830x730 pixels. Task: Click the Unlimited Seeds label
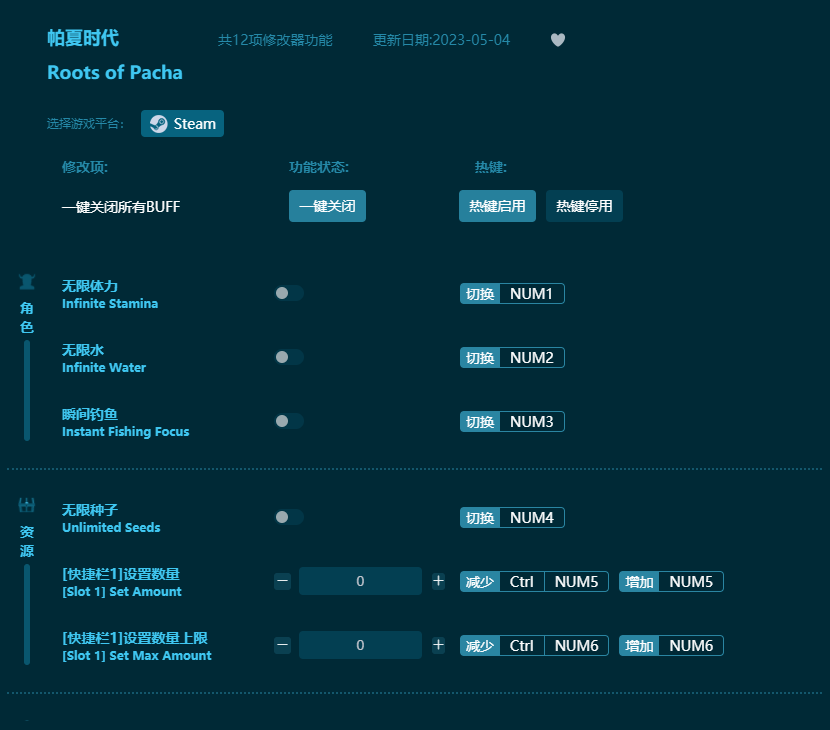click(111, 528)
